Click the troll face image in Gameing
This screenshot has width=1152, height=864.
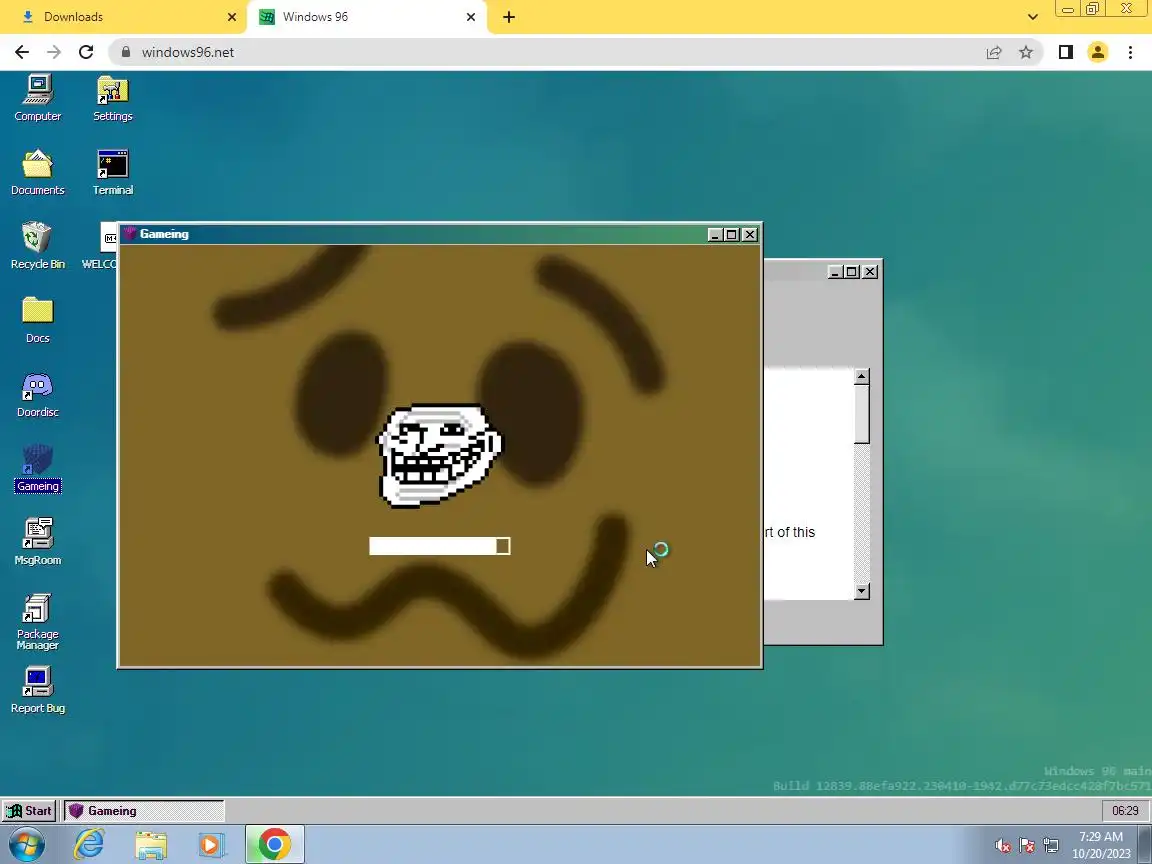click(x=439, y=456)
